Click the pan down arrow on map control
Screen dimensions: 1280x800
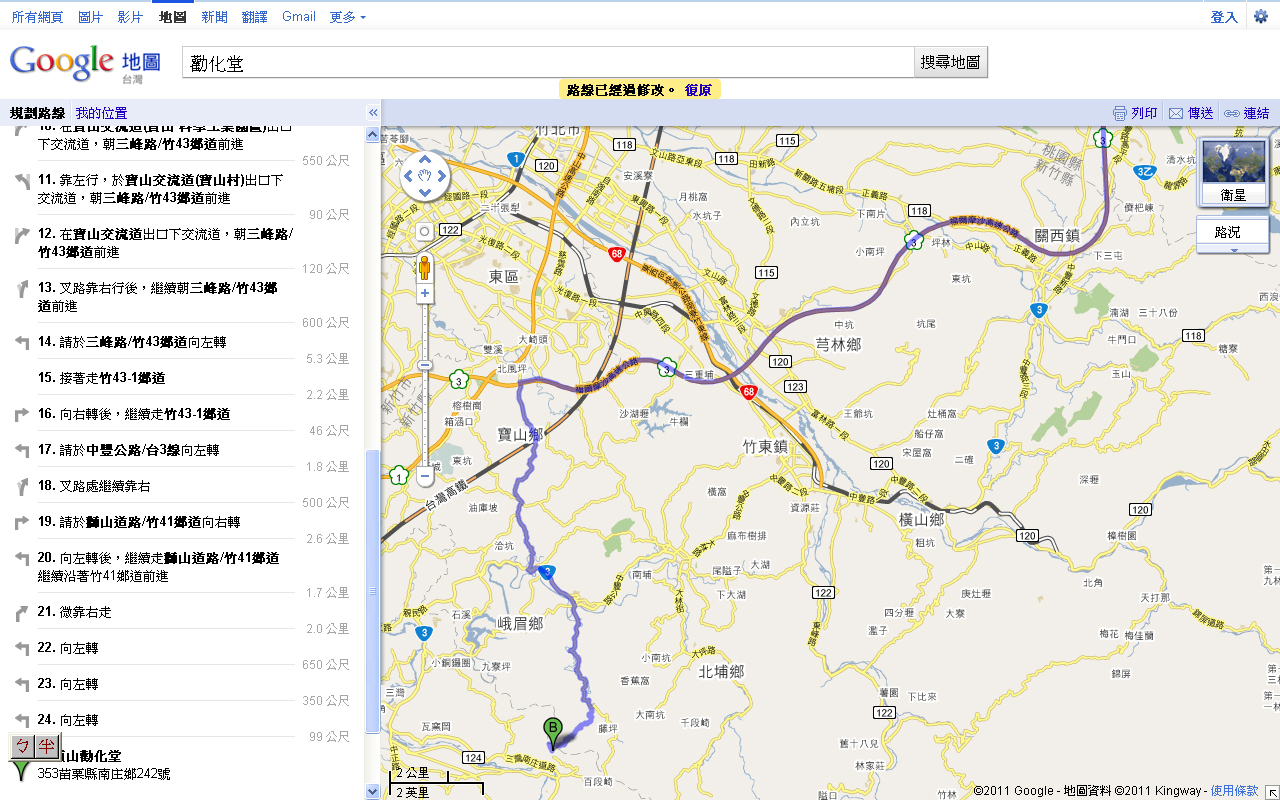[x=425, y=195]
